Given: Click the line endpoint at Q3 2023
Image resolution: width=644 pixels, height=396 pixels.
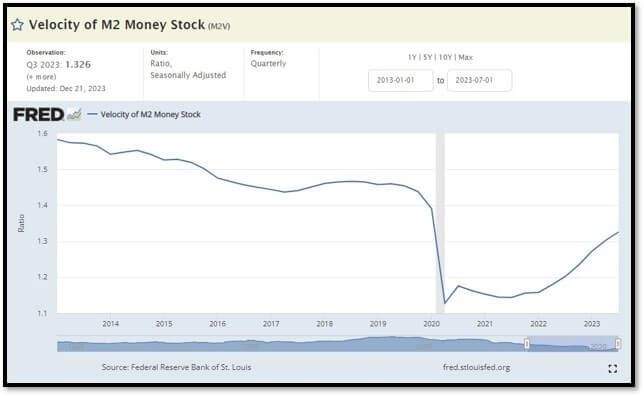Looking at the screenshot, I should pyautogui.click(x=618, y=233).
